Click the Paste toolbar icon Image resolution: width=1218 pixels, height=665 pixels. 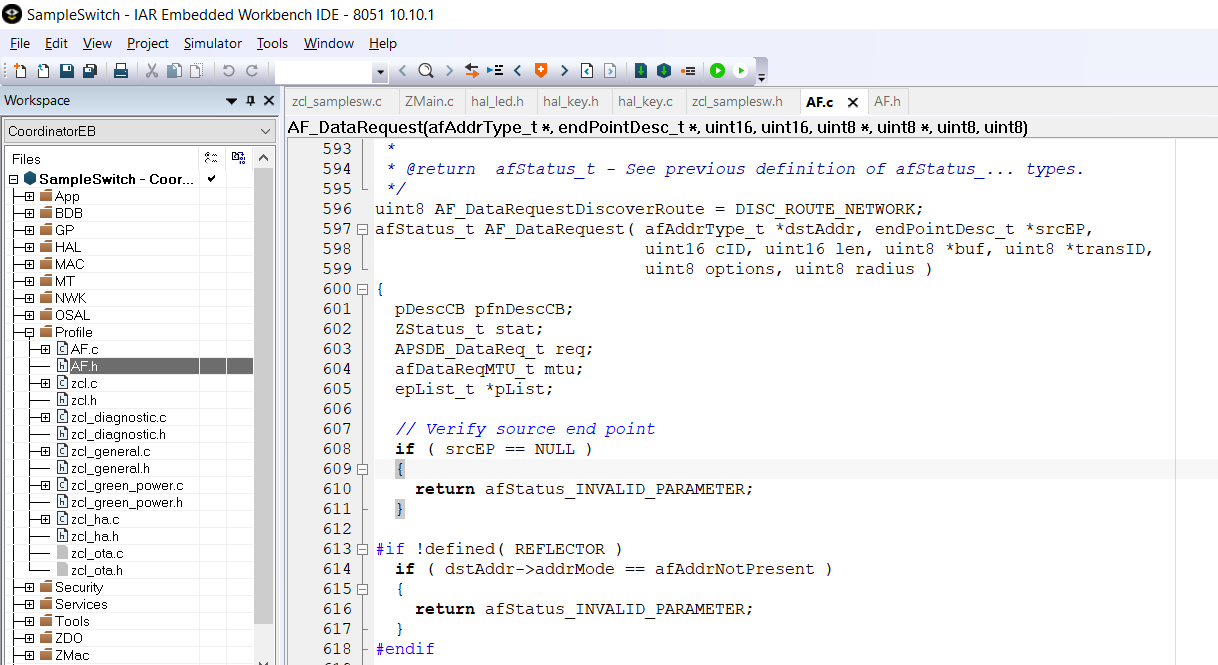click(x=196, y=71)
